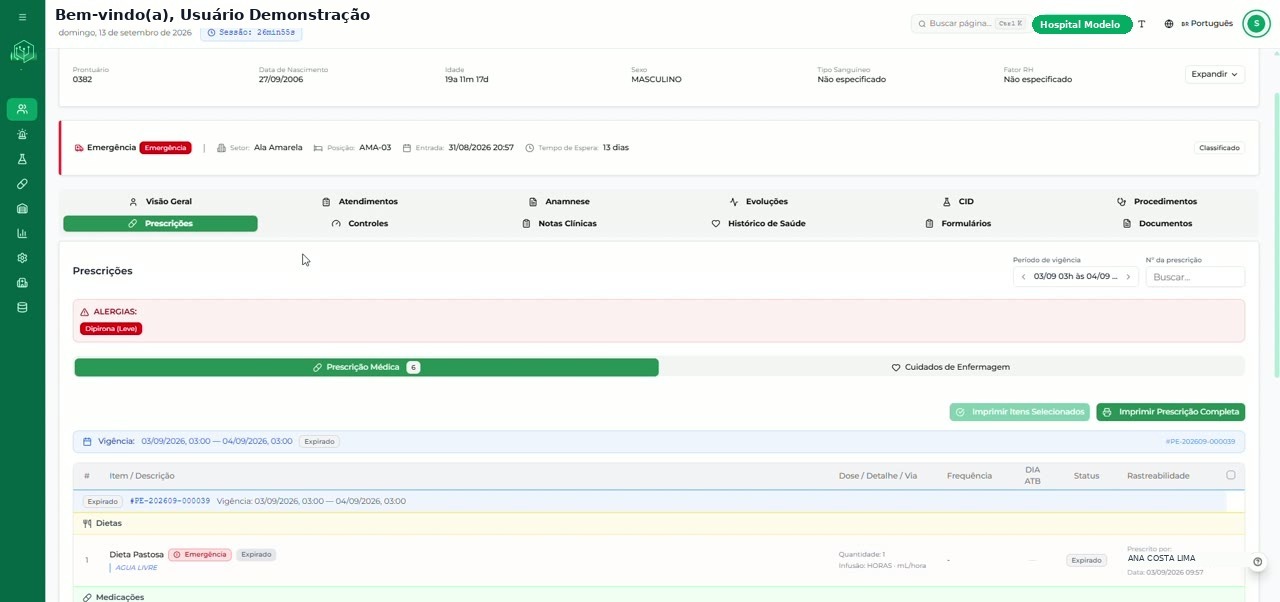
Task: Expand the patient details with Expandir
Action: [x=1215, y=74]
